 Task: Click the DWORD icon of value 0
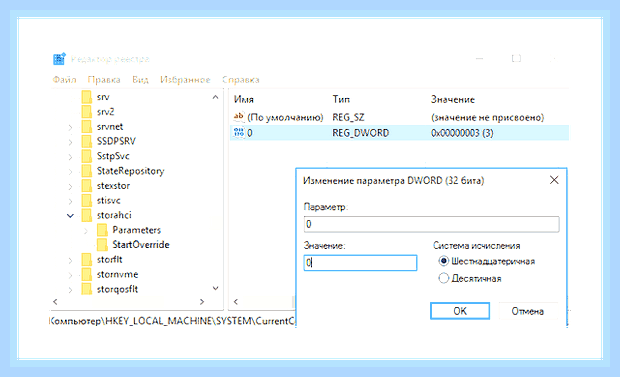pyautogui.click(x=238, y=133)
